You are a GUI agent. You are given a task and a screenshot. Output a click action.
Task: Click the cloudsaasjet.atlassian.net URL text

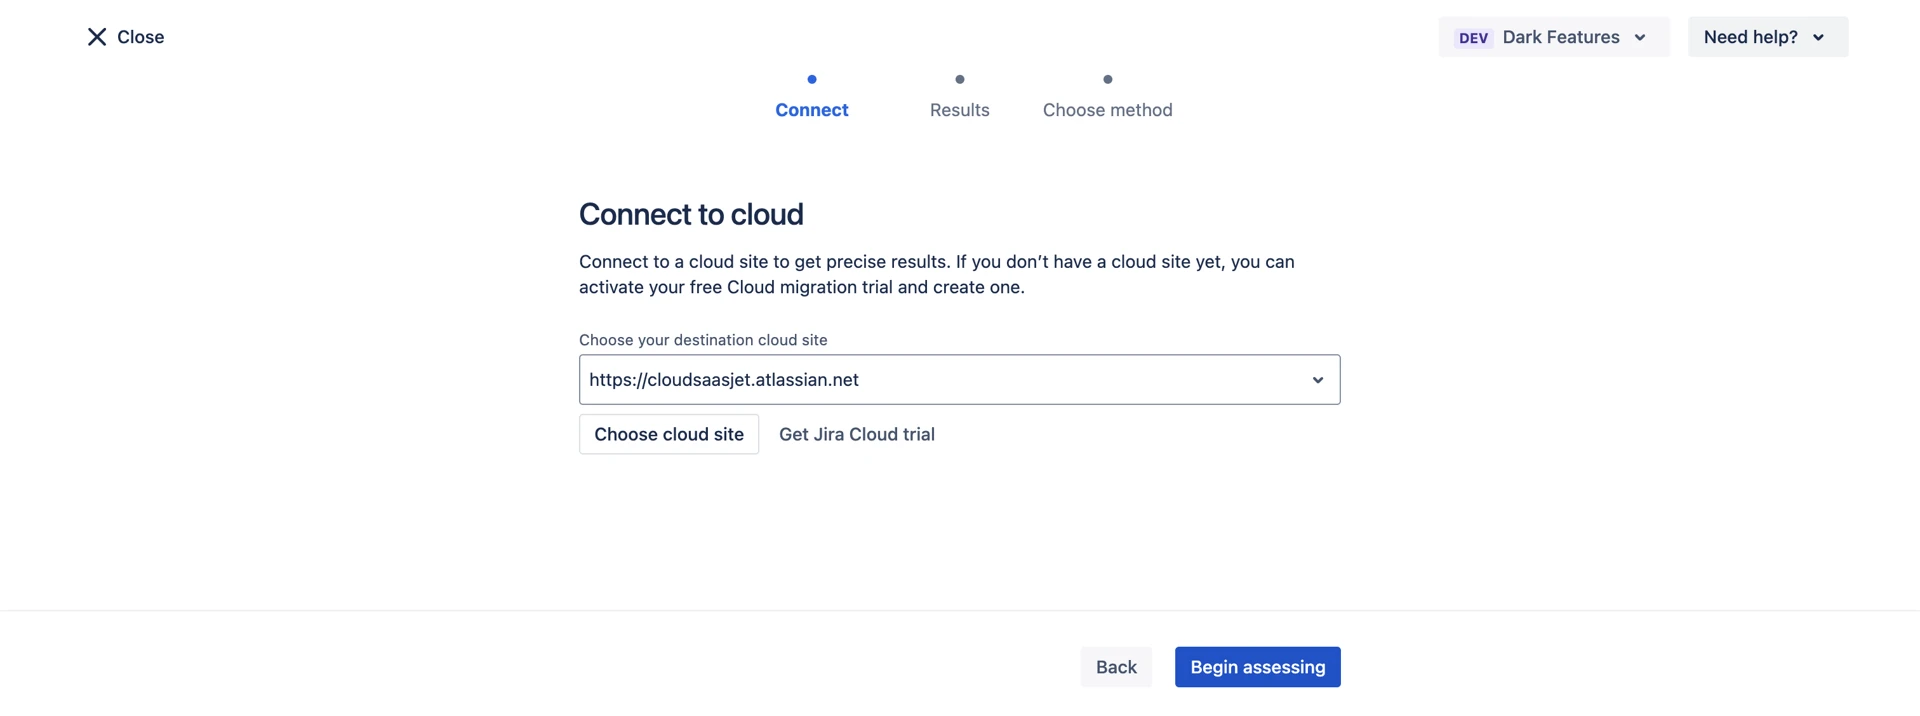(x=724, y=380)
